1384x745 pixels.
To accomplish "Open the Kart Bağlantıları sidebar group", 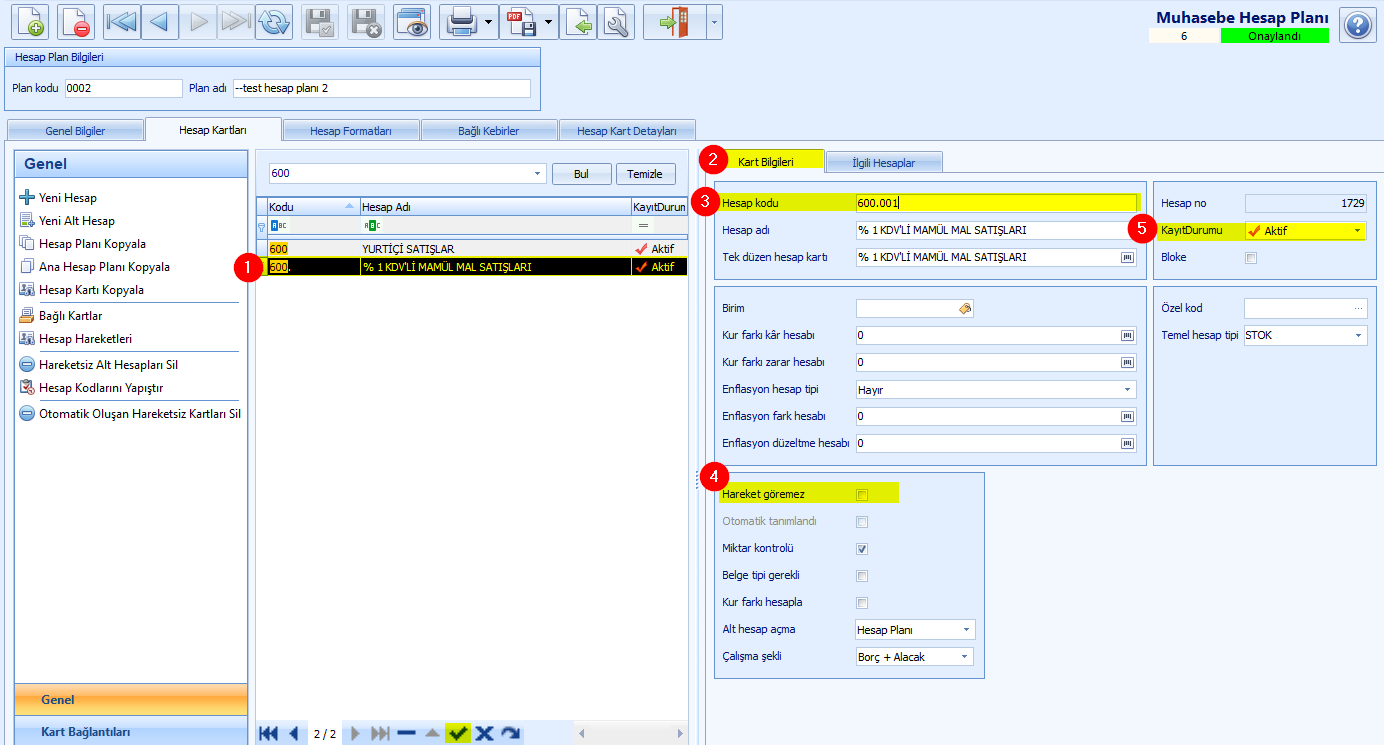I will [x=131, y=732].
